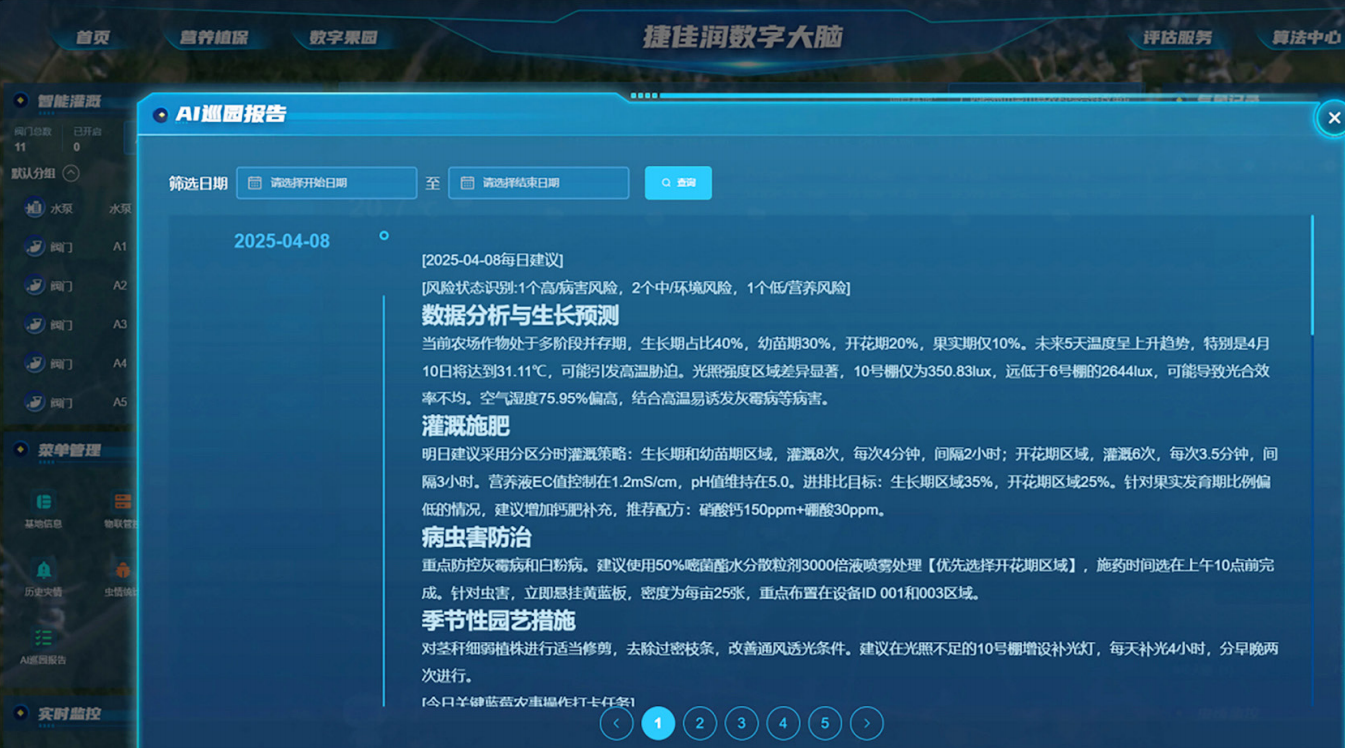Click the start date input field

(326, 183)
